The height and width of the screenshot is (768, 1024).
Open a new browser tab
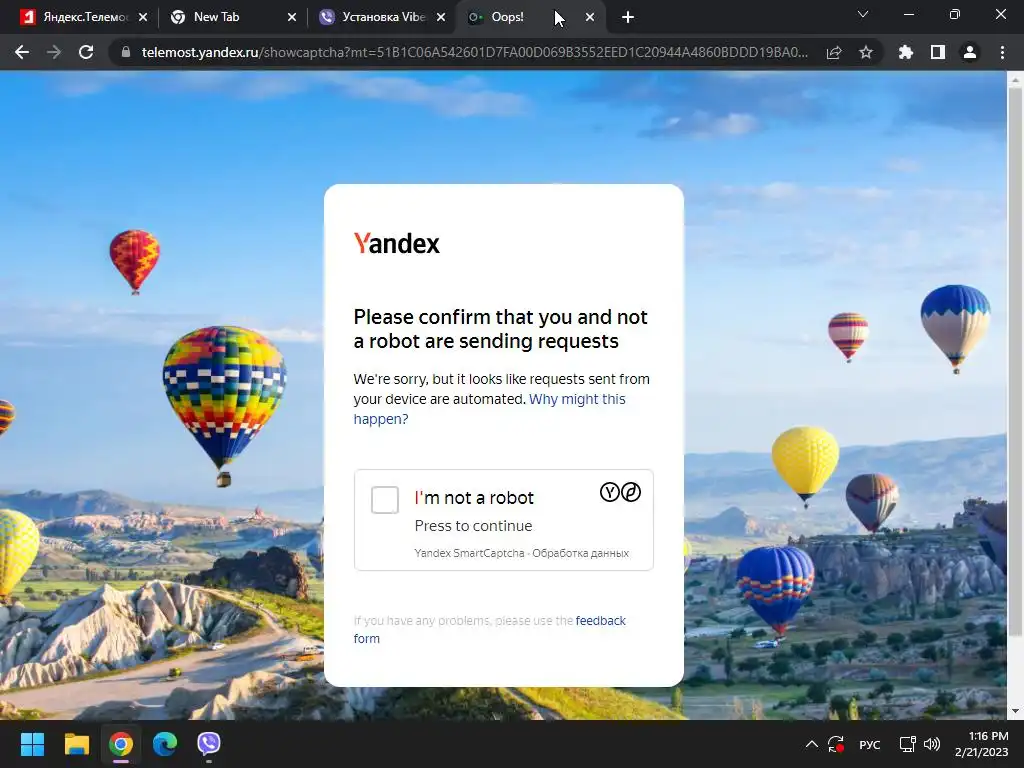tap(628, 17)
